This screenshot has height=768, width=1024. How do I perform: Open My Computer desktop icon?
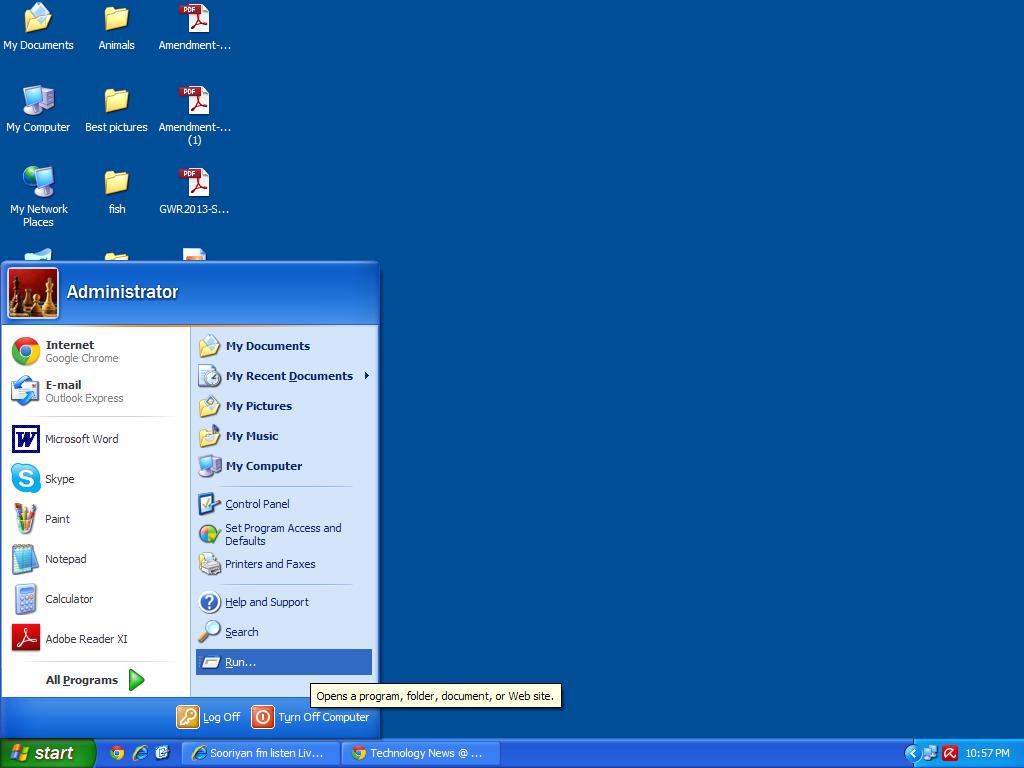(x=38, y=109)
